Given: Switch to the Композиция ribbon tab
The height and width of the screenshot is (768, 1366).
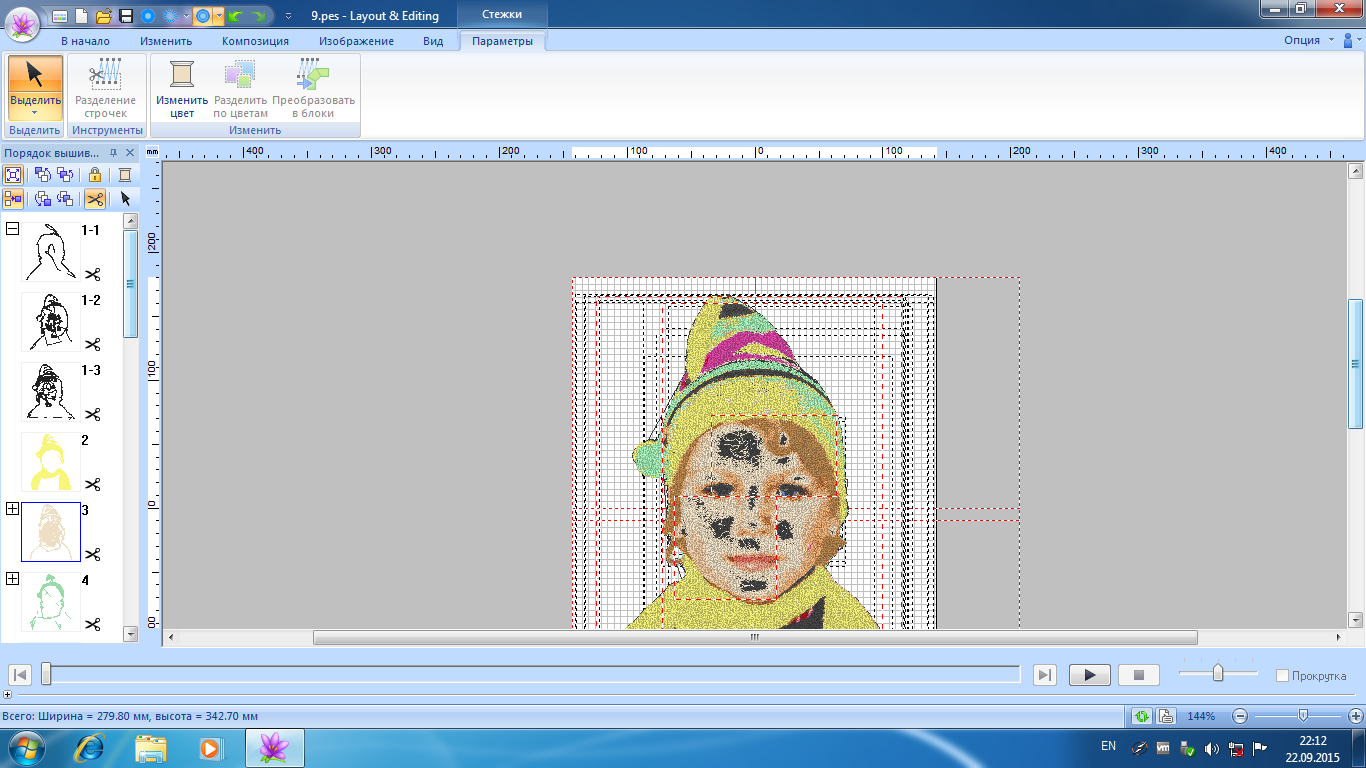Looking at the screenshot, I should point(255,41).
